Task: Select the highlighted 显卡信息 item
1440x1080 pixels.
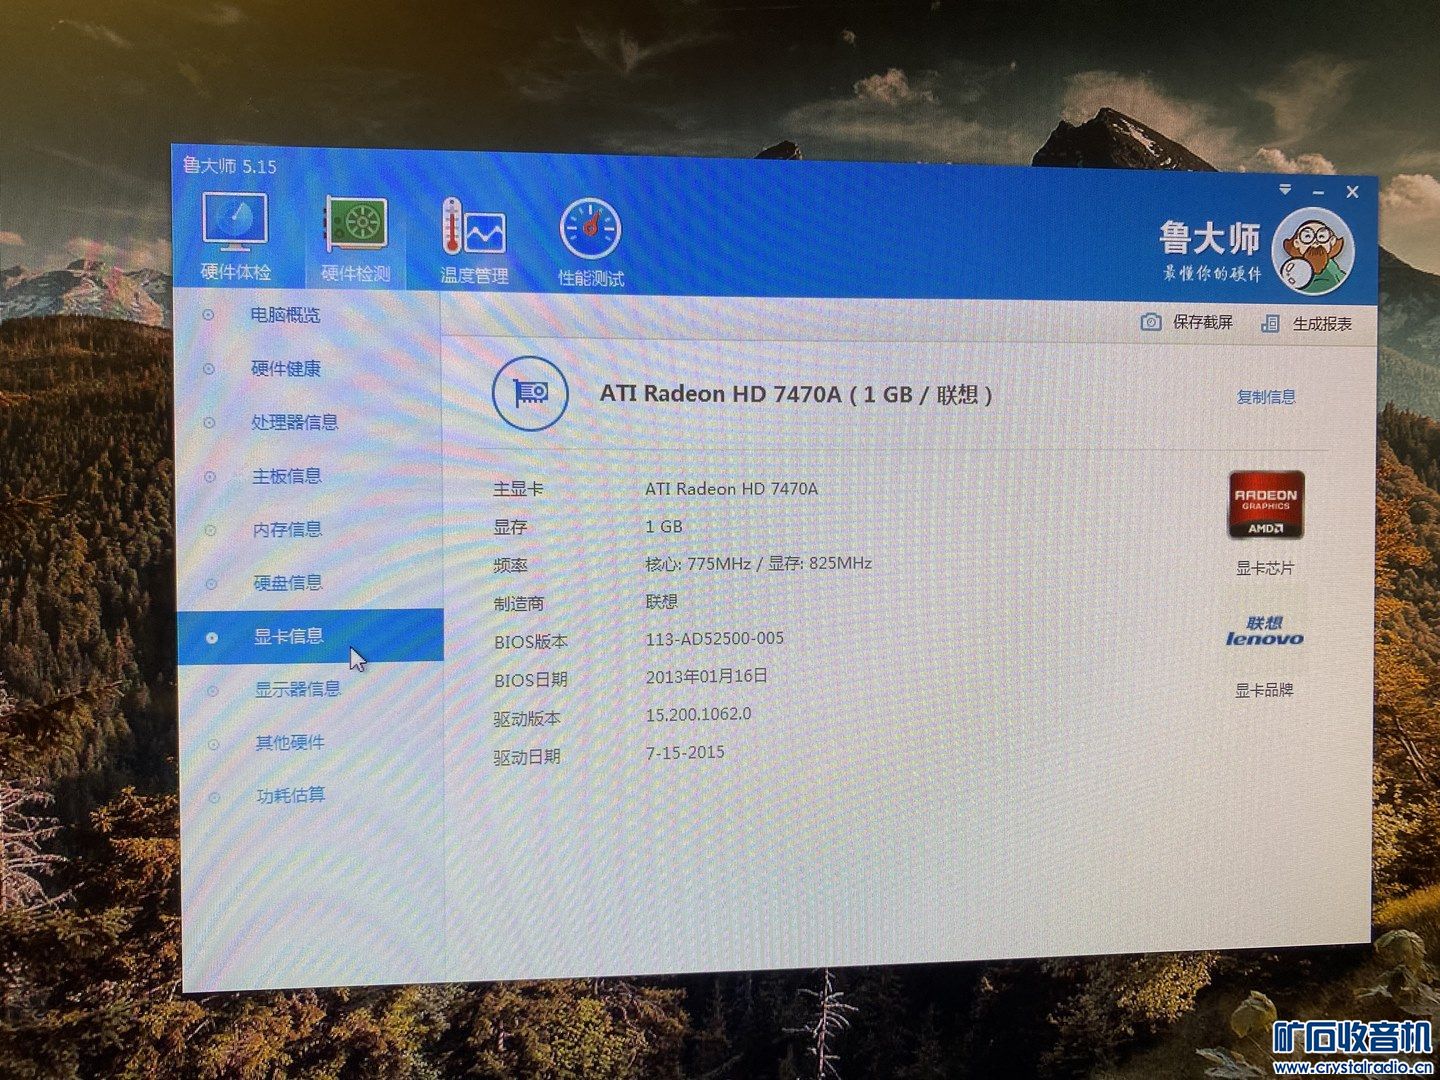Action: coord(310,636)
